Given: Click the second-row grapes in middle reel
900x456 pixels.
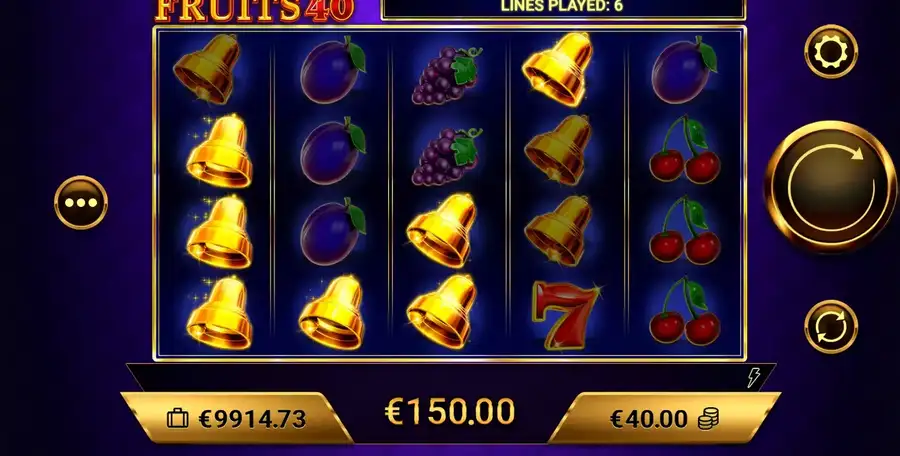Looking at the screenshot, I should click(x=446, y=156).
